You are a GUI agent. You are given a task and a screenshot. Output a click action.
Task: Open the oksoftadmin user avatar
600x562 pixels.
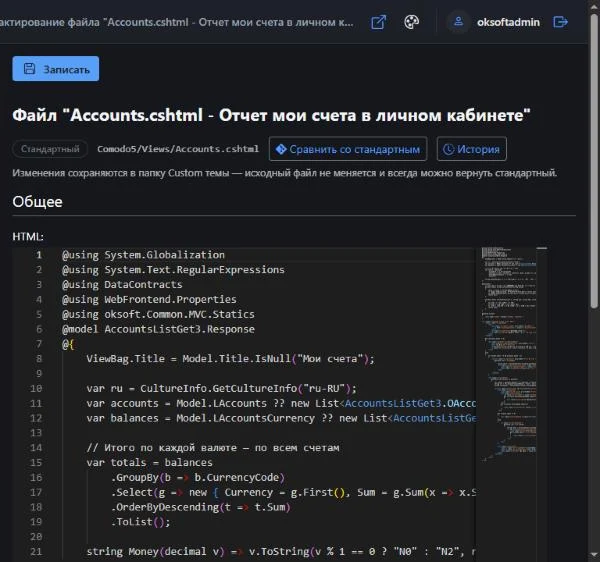[458, 22]
